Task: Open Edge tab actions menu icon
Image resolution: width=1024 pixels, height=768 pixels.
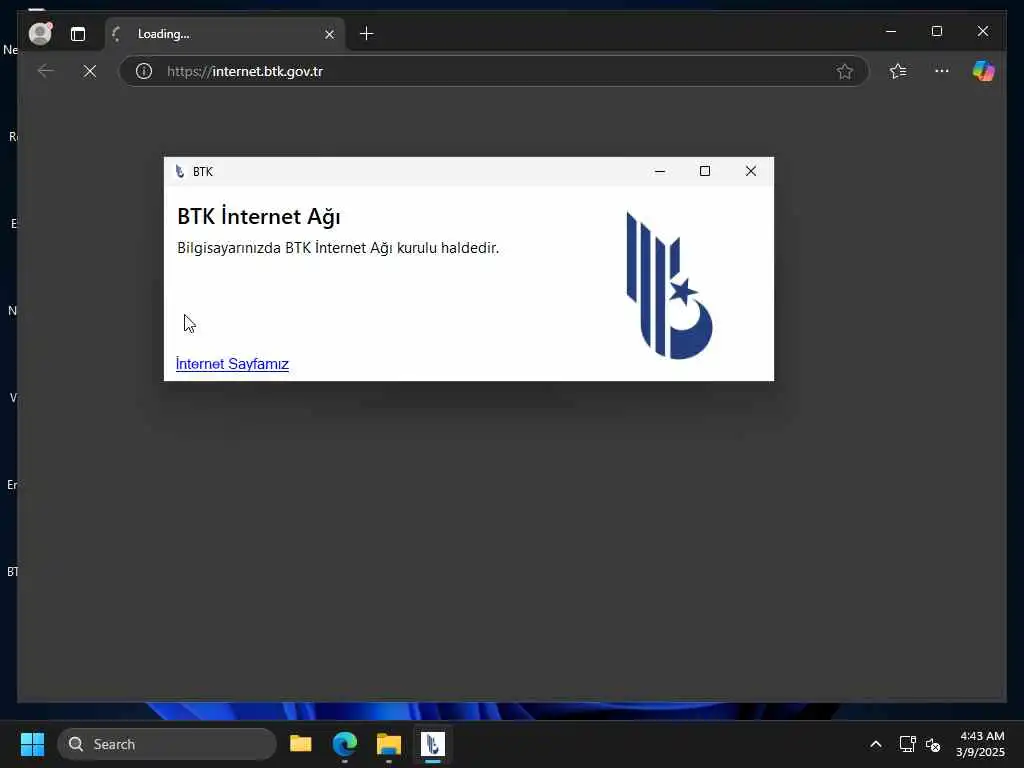Action: pos(78,34)
